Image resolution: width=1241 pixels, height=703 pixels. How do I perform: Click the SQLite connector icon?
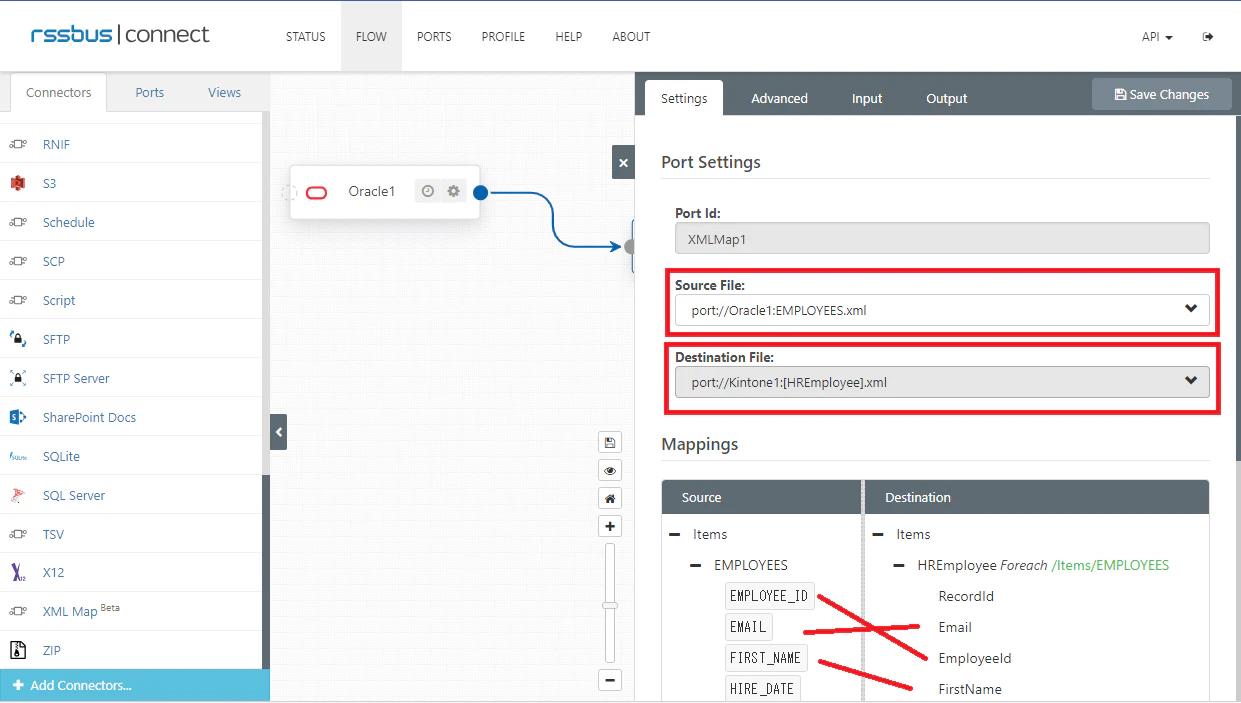(x=18, y=457)
